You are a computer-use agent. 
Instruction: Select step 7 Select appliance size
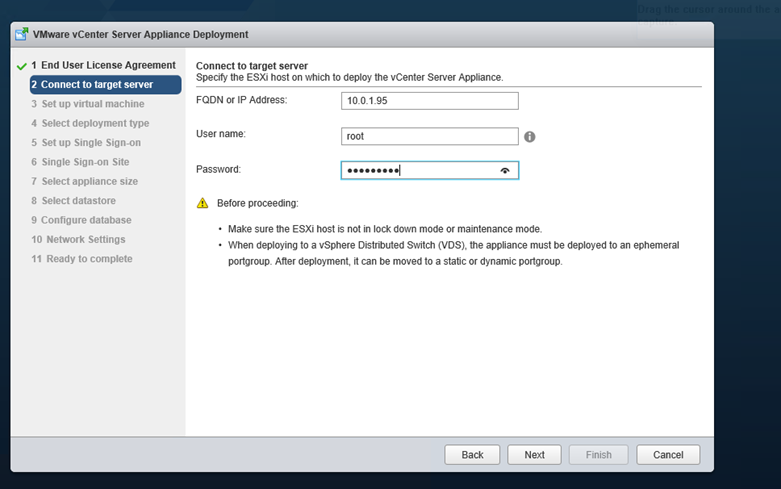(x=84, y=181)
